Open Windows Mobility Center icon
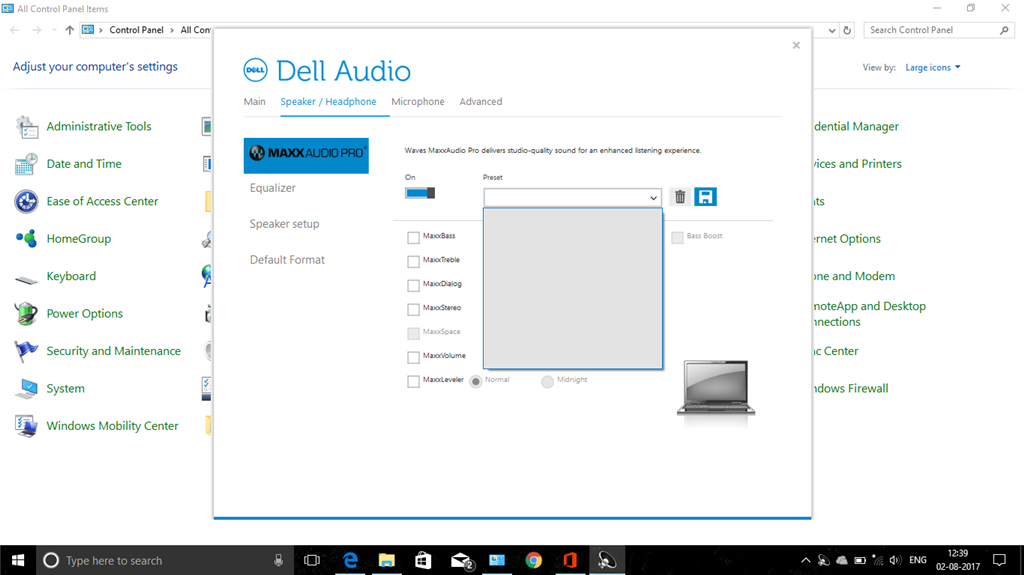Image resolution: width=1024 pixels, height=575 pixels. (x=27, y=426)
